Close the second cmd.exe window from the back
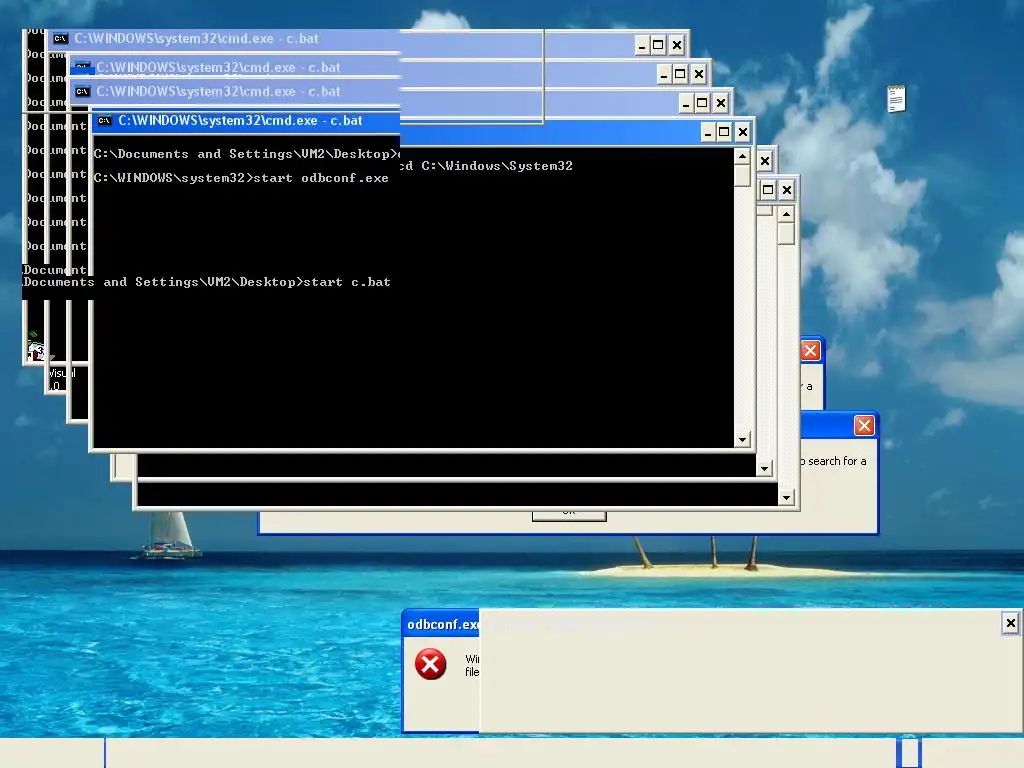Viewport: 1024px width, 768px height. coord(699,74)
